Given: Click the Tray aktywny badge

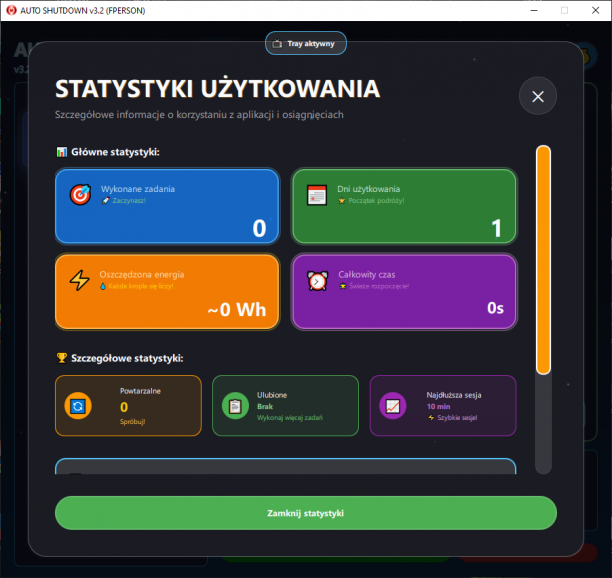Looking at the screenshot, I should point(306,43).
